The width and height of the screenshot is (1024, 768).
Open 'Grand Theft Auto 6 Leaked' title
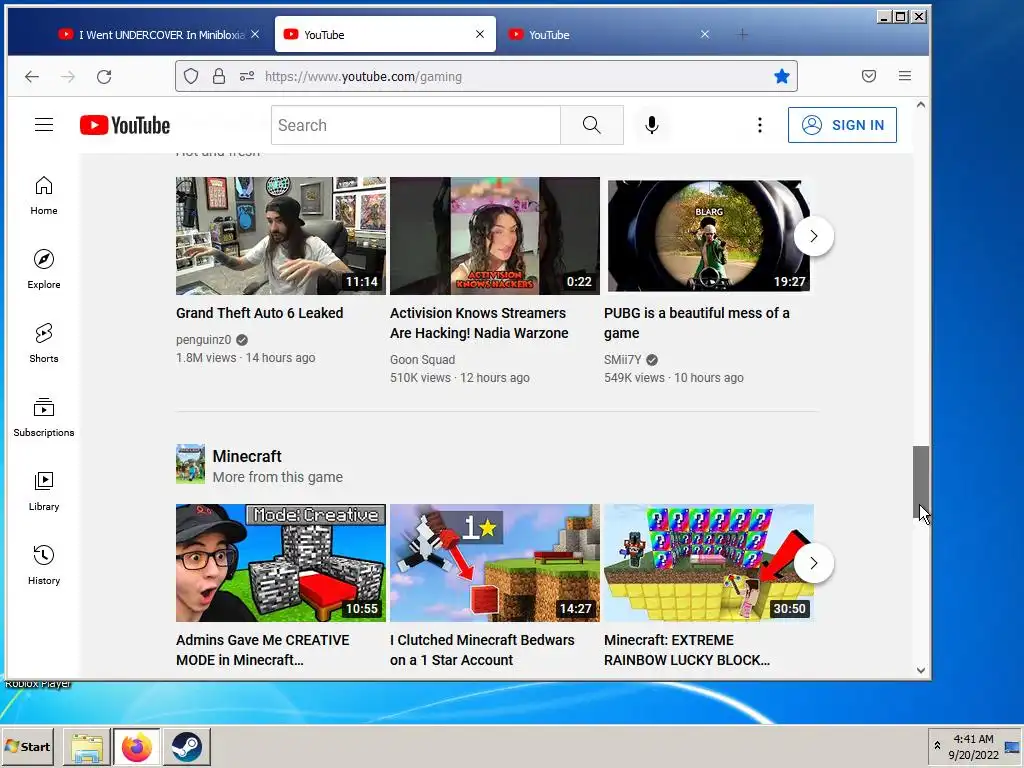(259, 313)
